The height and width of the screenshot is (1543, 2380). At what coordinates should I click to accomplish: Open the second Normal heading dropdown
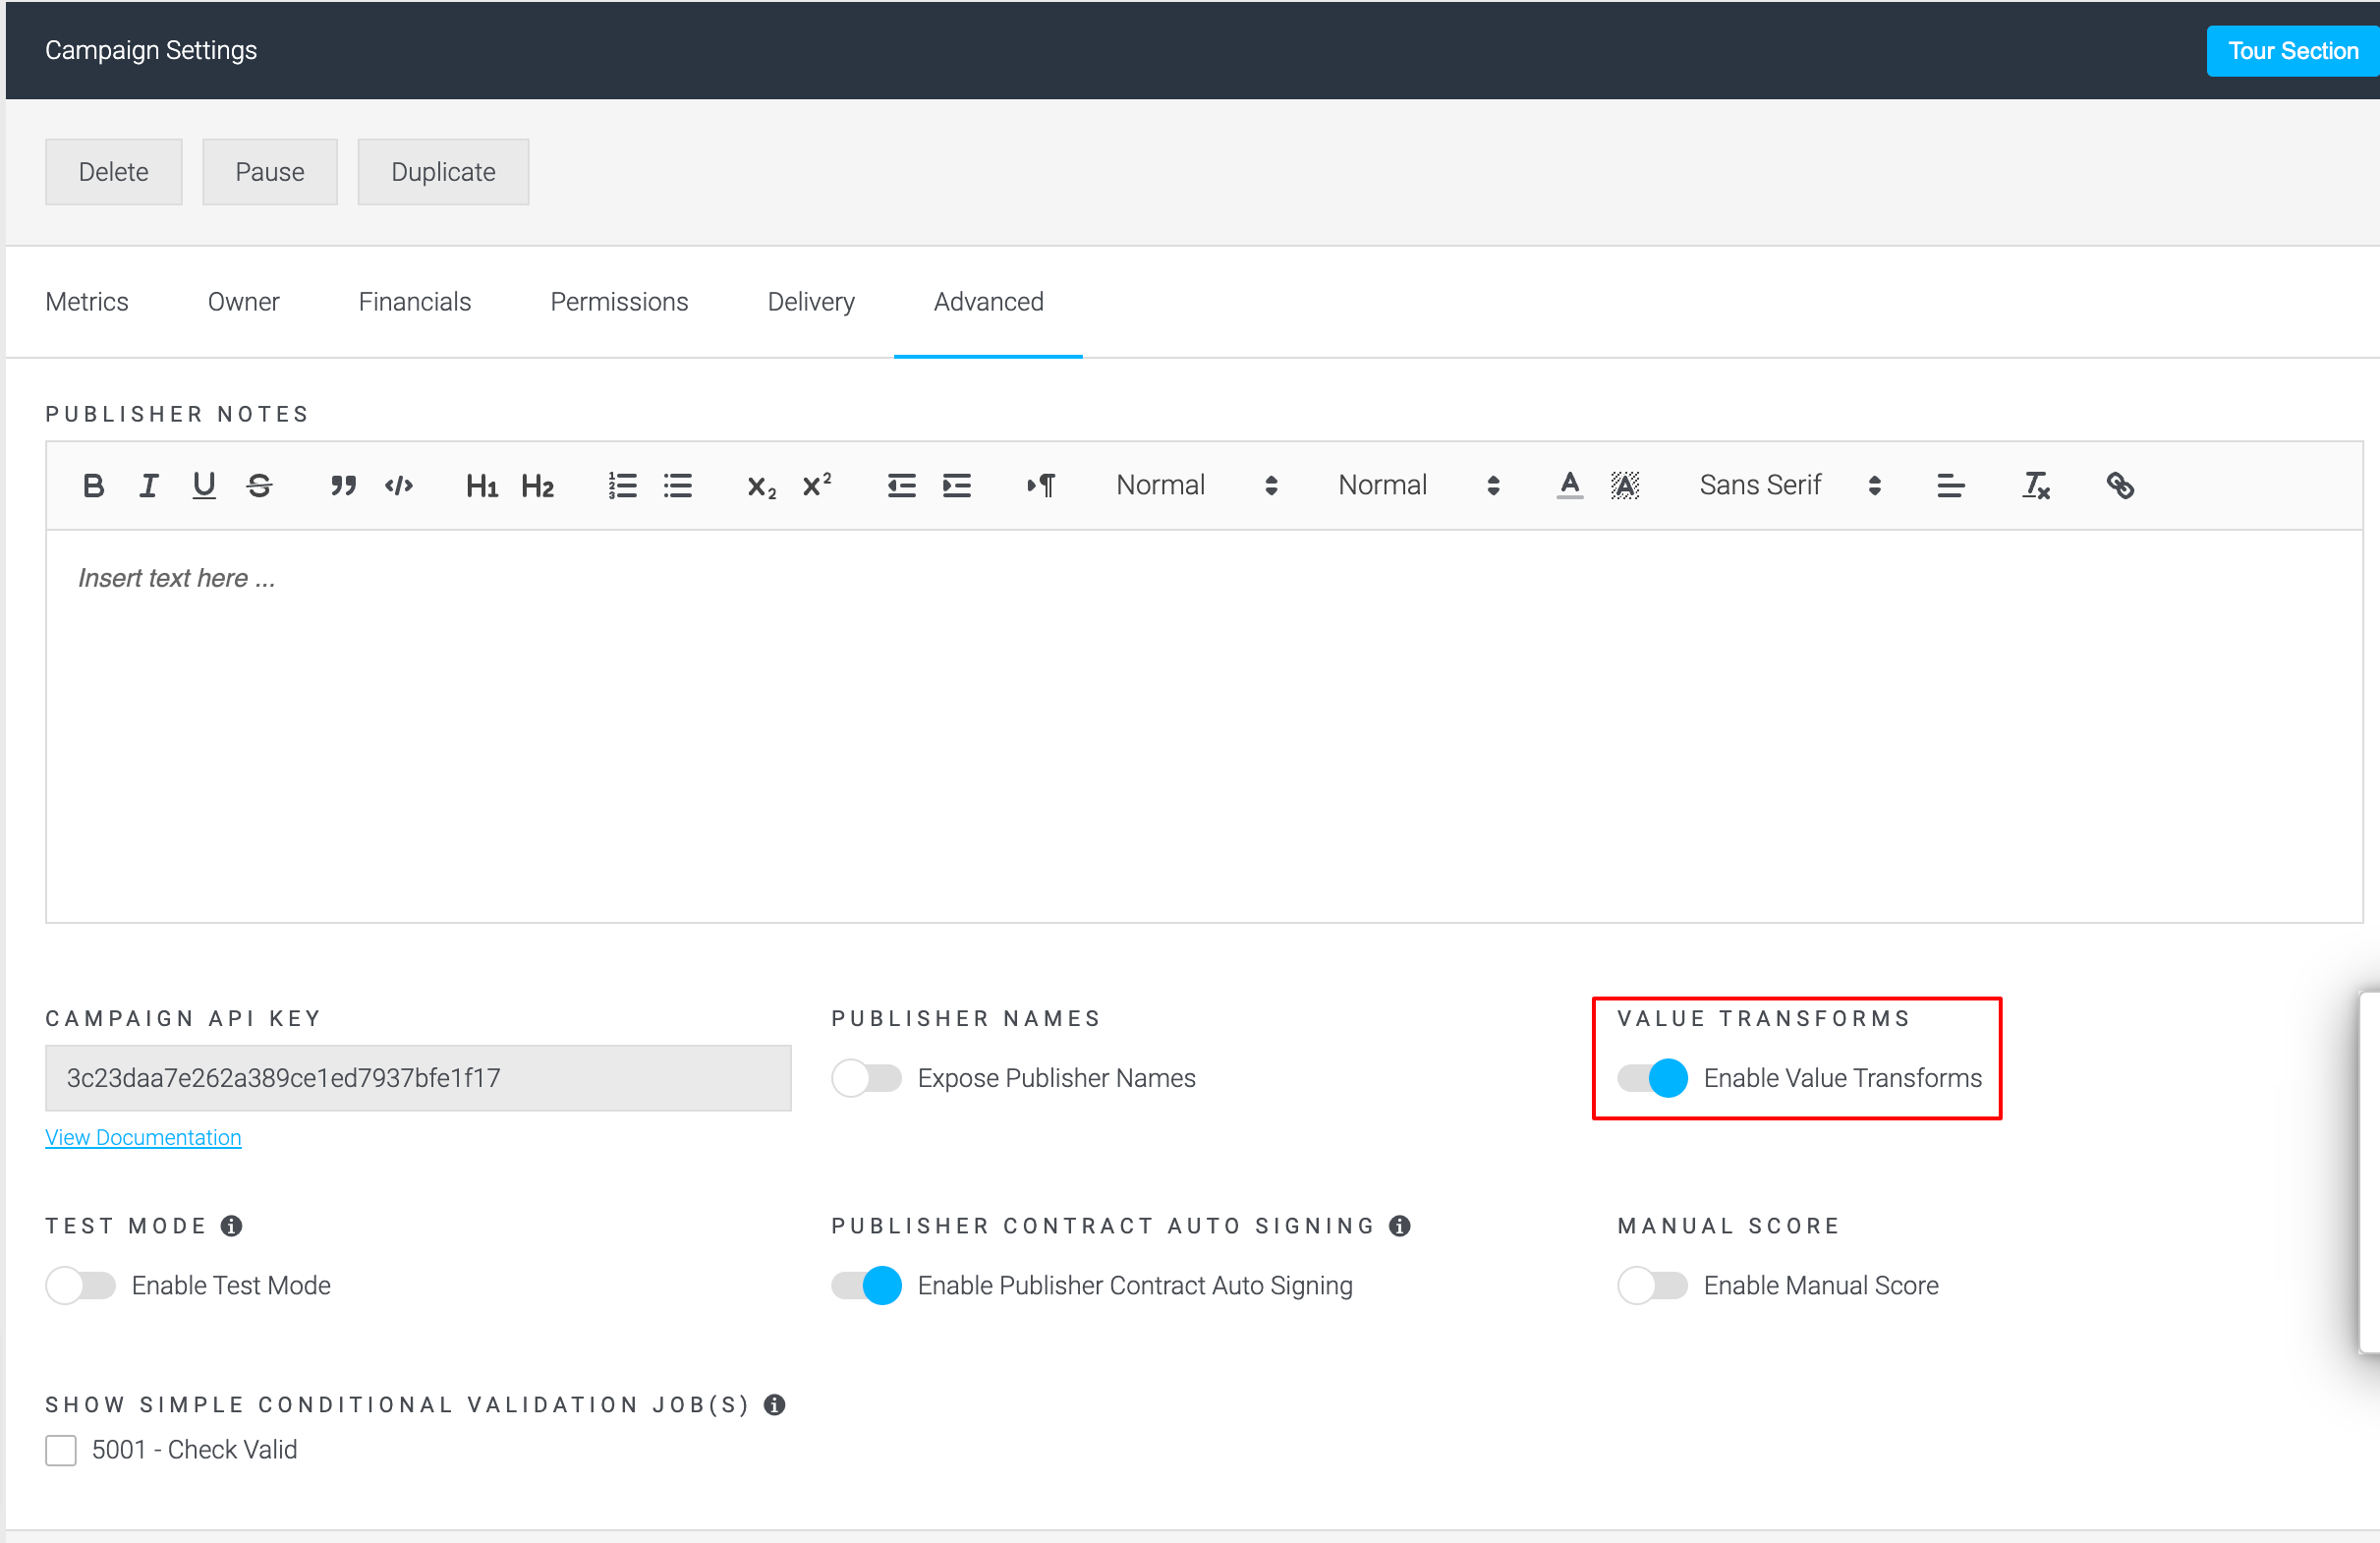[1418, 486]
